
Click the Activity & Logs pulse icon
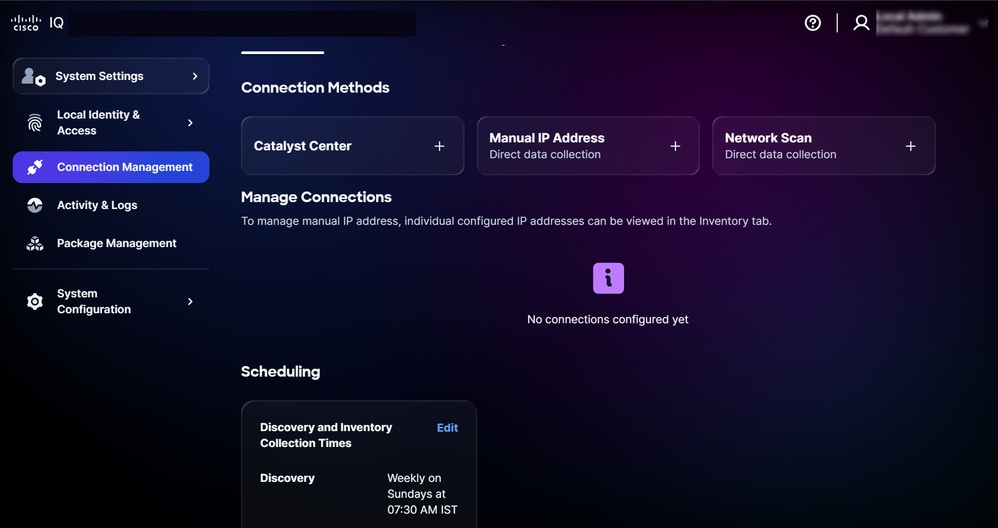35,205
